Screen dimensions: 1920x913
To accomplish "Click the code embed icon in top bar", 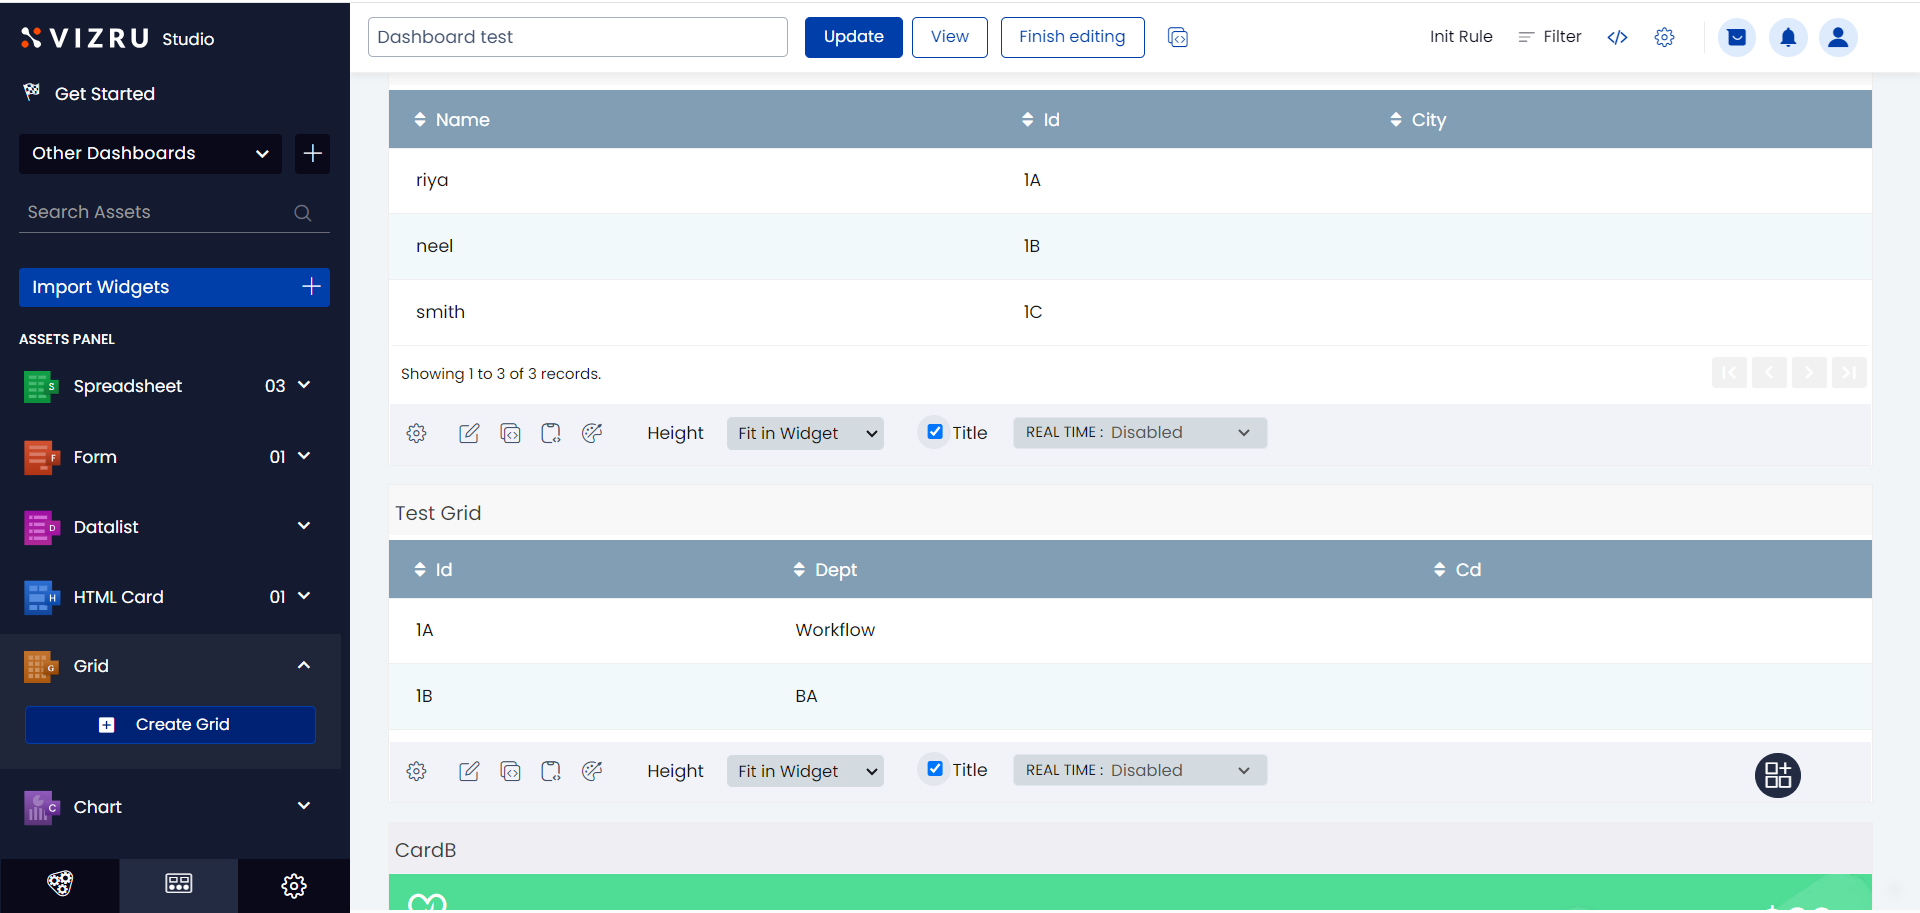I will click(x=1617, y=37).
